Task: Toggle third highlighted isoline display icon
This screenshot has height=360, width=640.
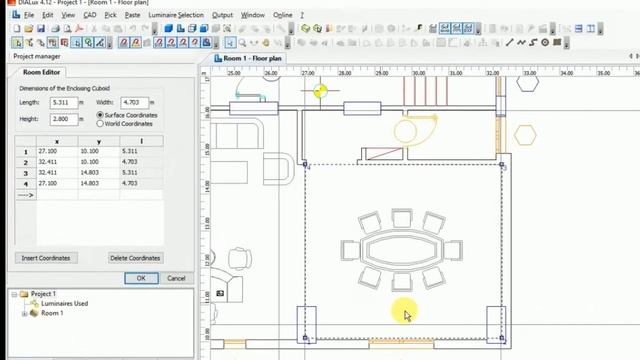Action: click(469, 29)
